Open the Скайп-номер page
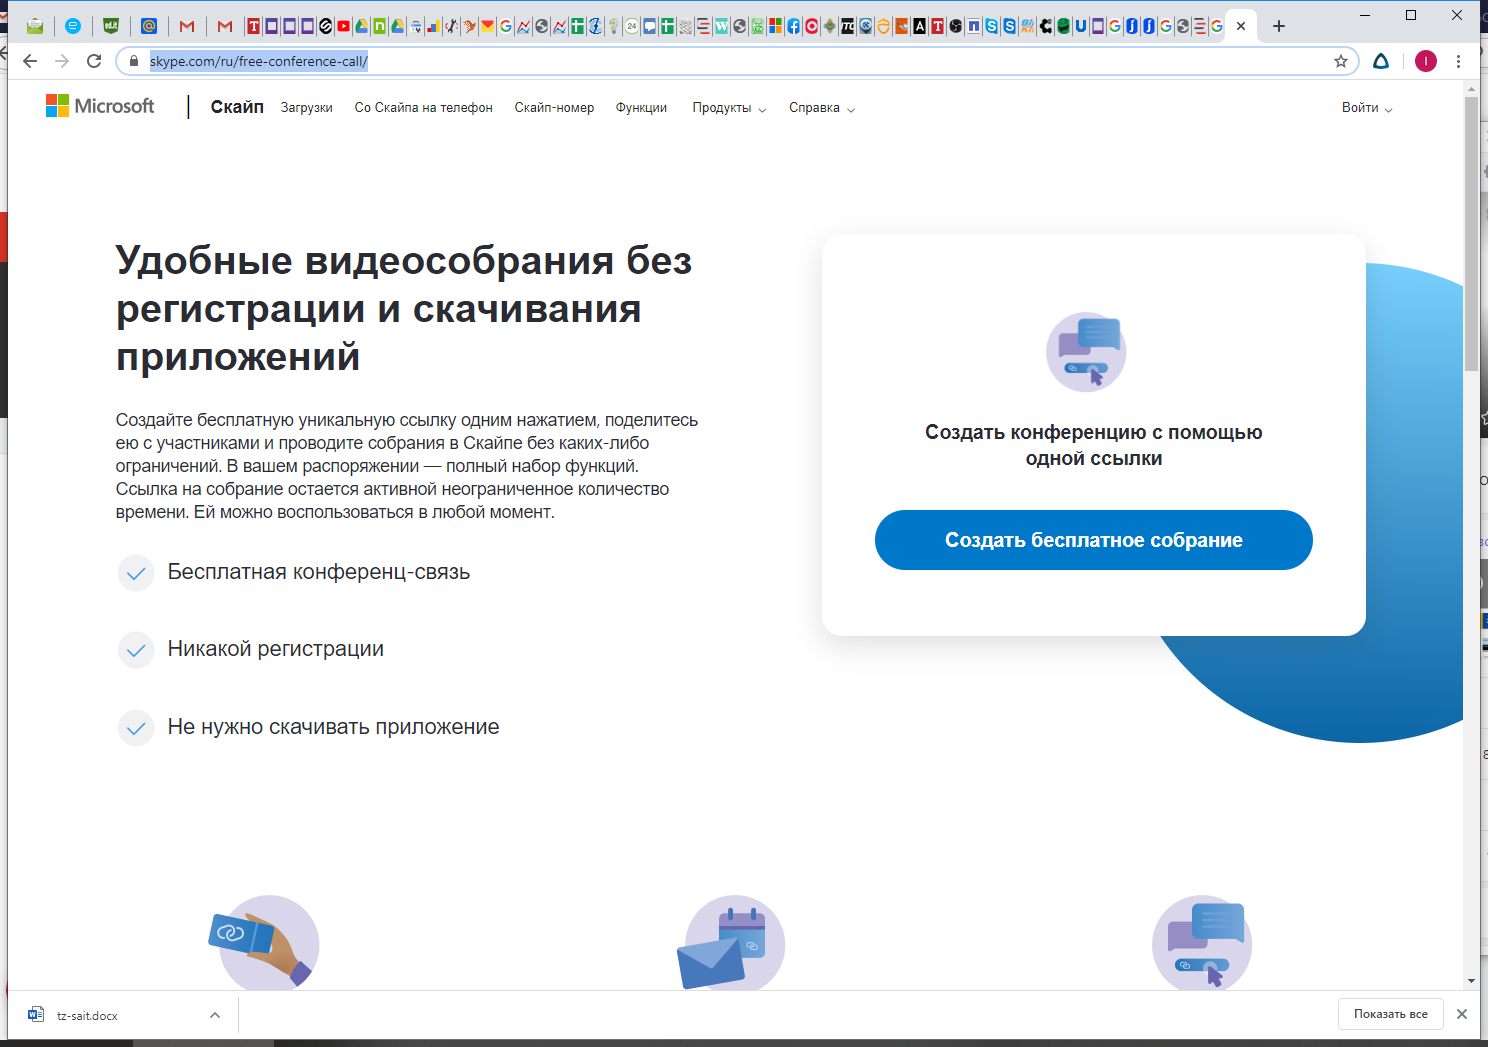This screenshot has width=1488, height=1047. click(x=554, y=108)
